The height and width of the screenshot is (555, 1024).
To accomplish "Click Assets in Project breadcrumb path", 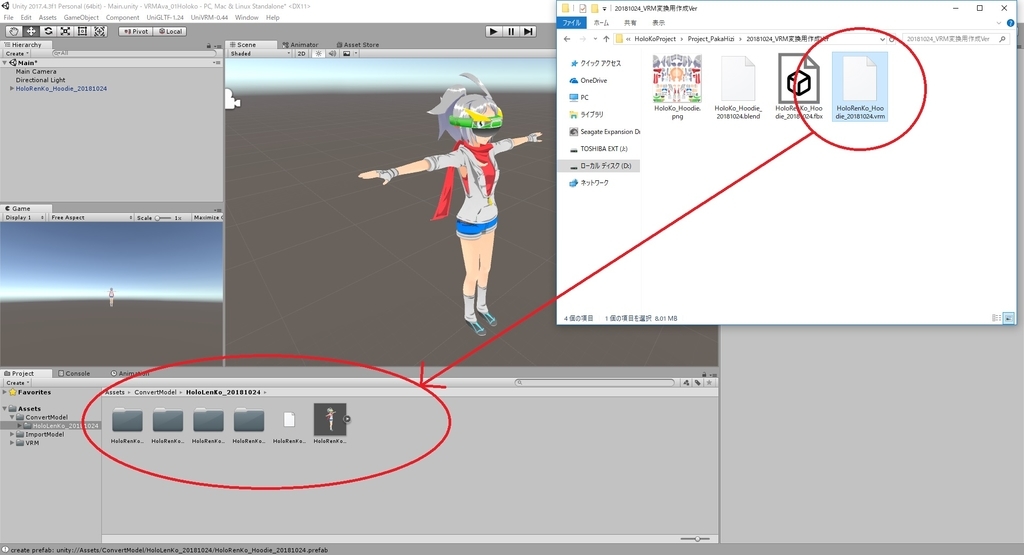I will click(x=114, y=392).
